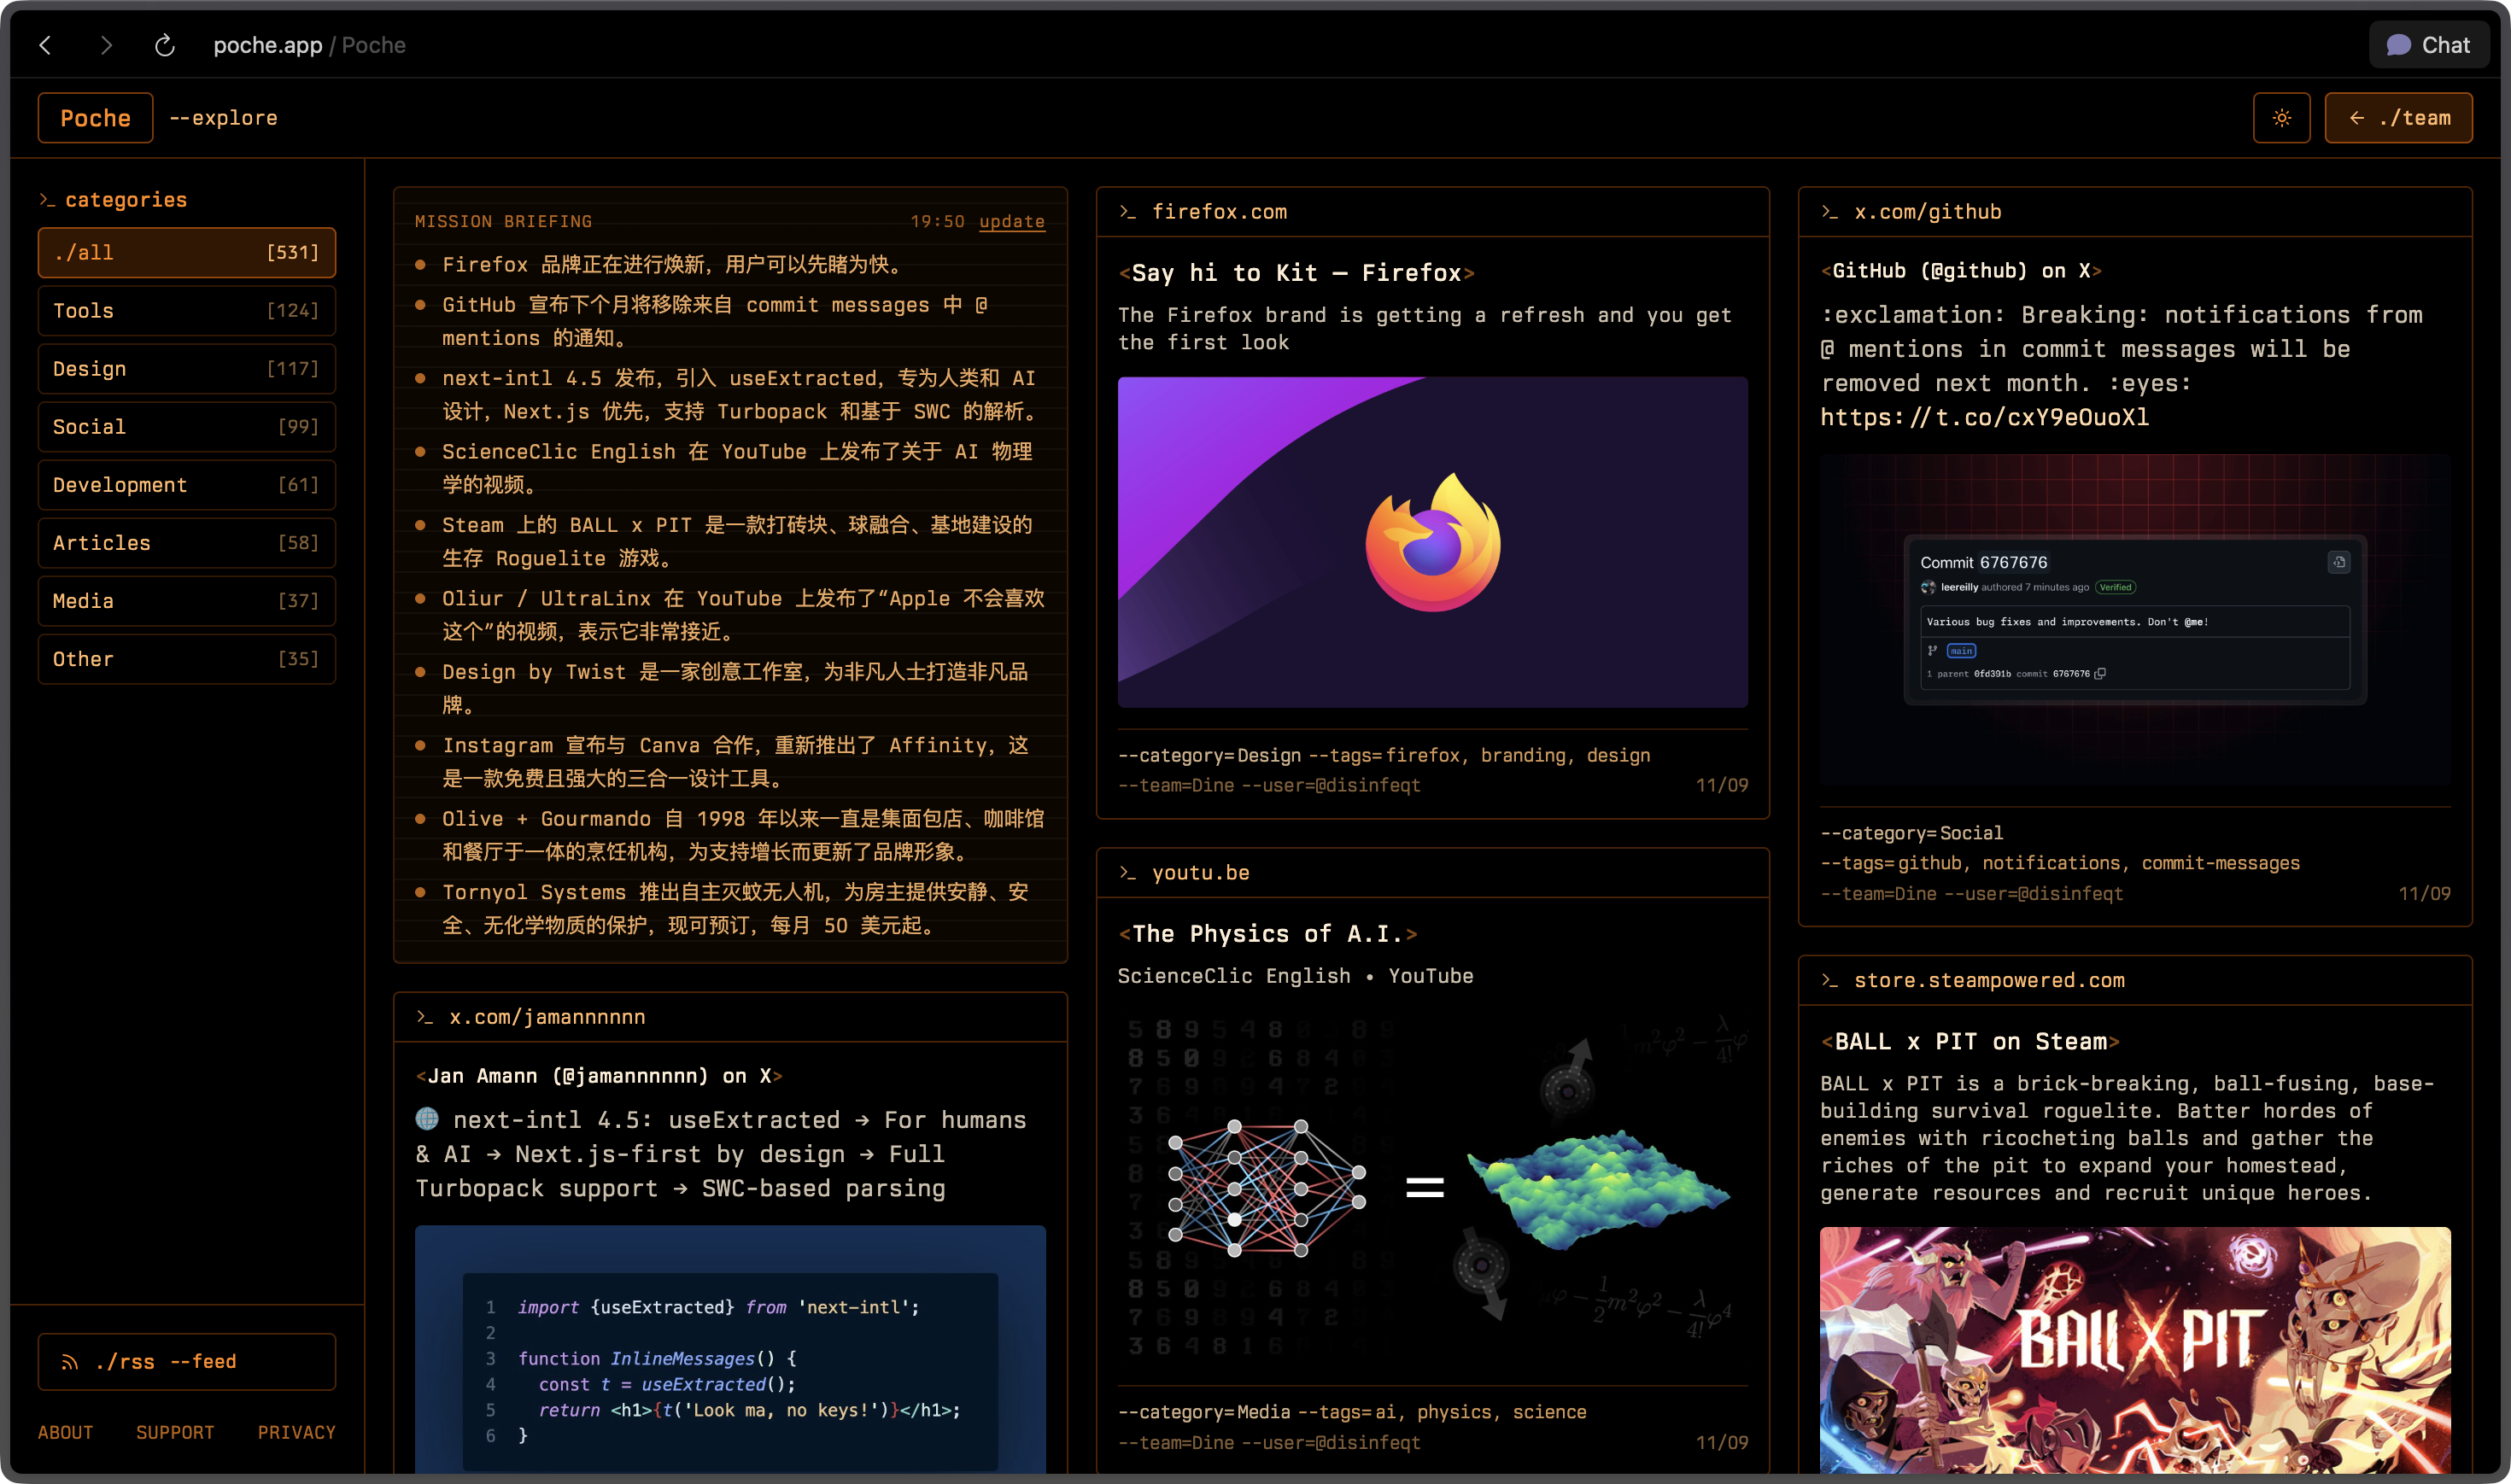
Task: Click the Poche logo button
Action: pyautogui.click(x=94, y=117)
